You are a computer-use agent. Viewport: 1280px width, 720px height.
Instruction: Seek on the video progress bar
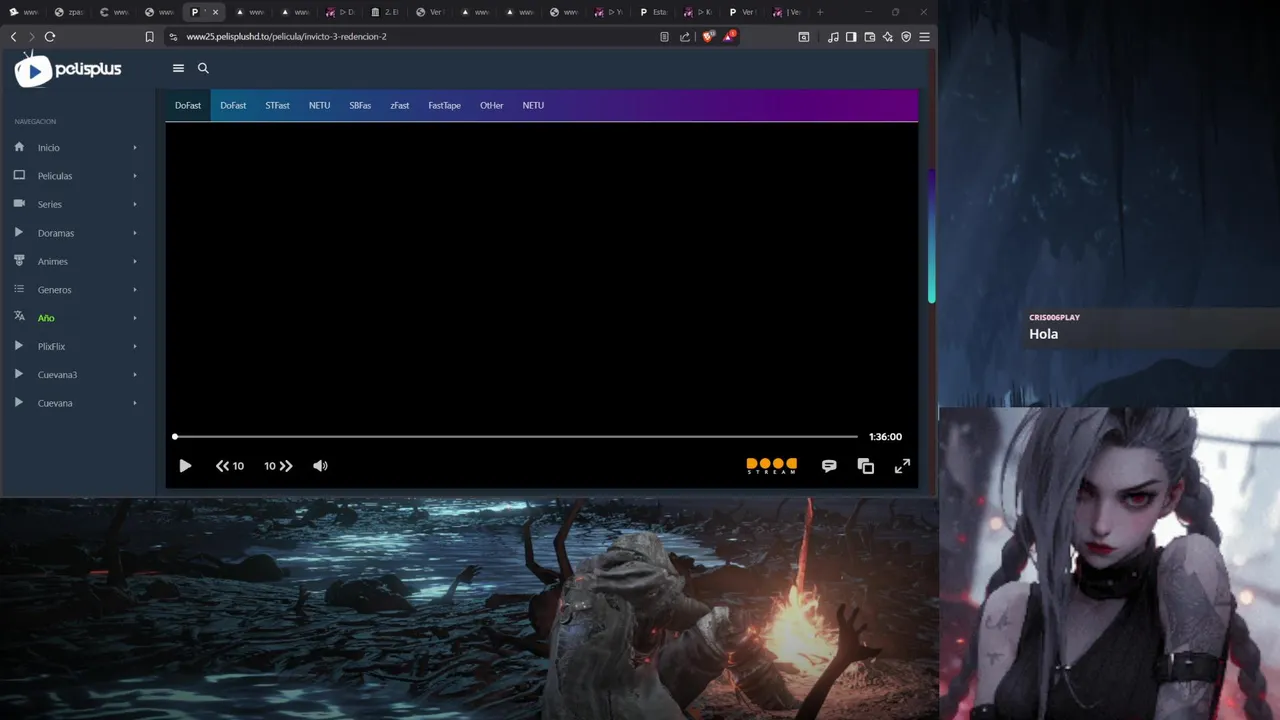click(x=515, y=437)
